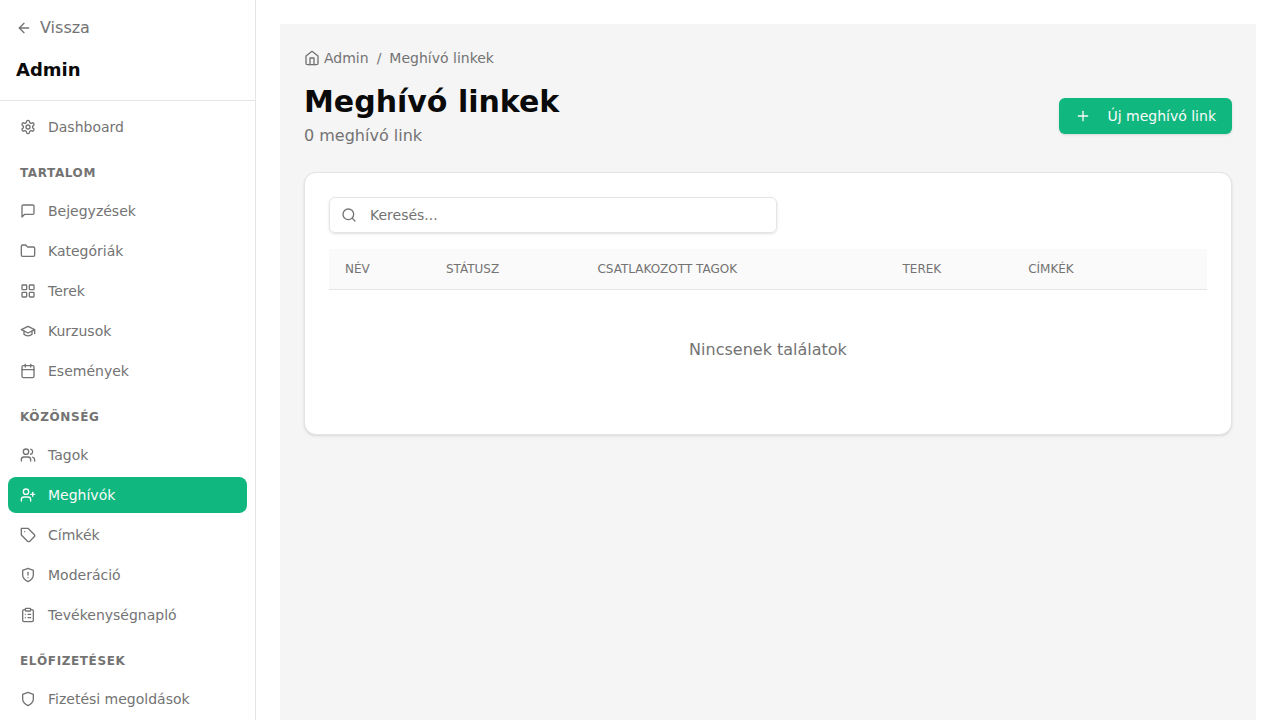
Task: Open the Kategóriák folder icon
Action: 26,250
